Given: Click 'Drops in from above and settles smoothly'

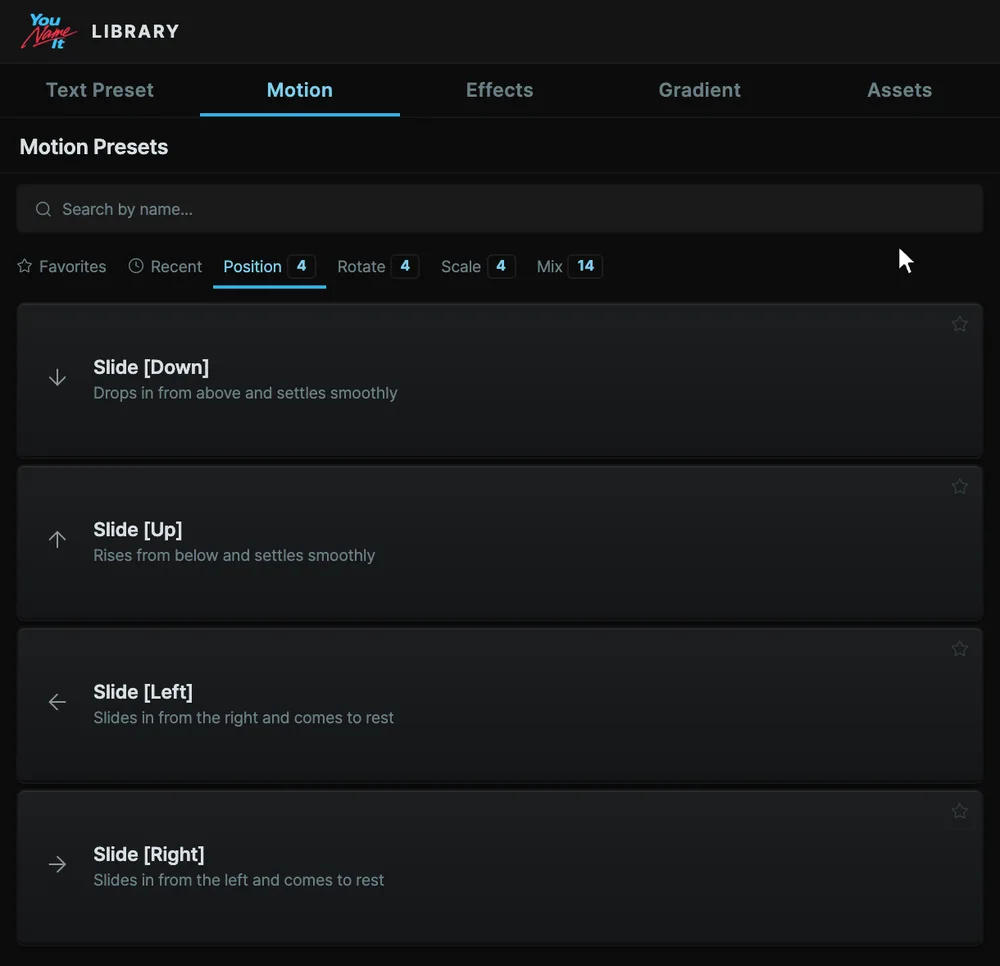Looking at the screenshot, I should point(246,393).
